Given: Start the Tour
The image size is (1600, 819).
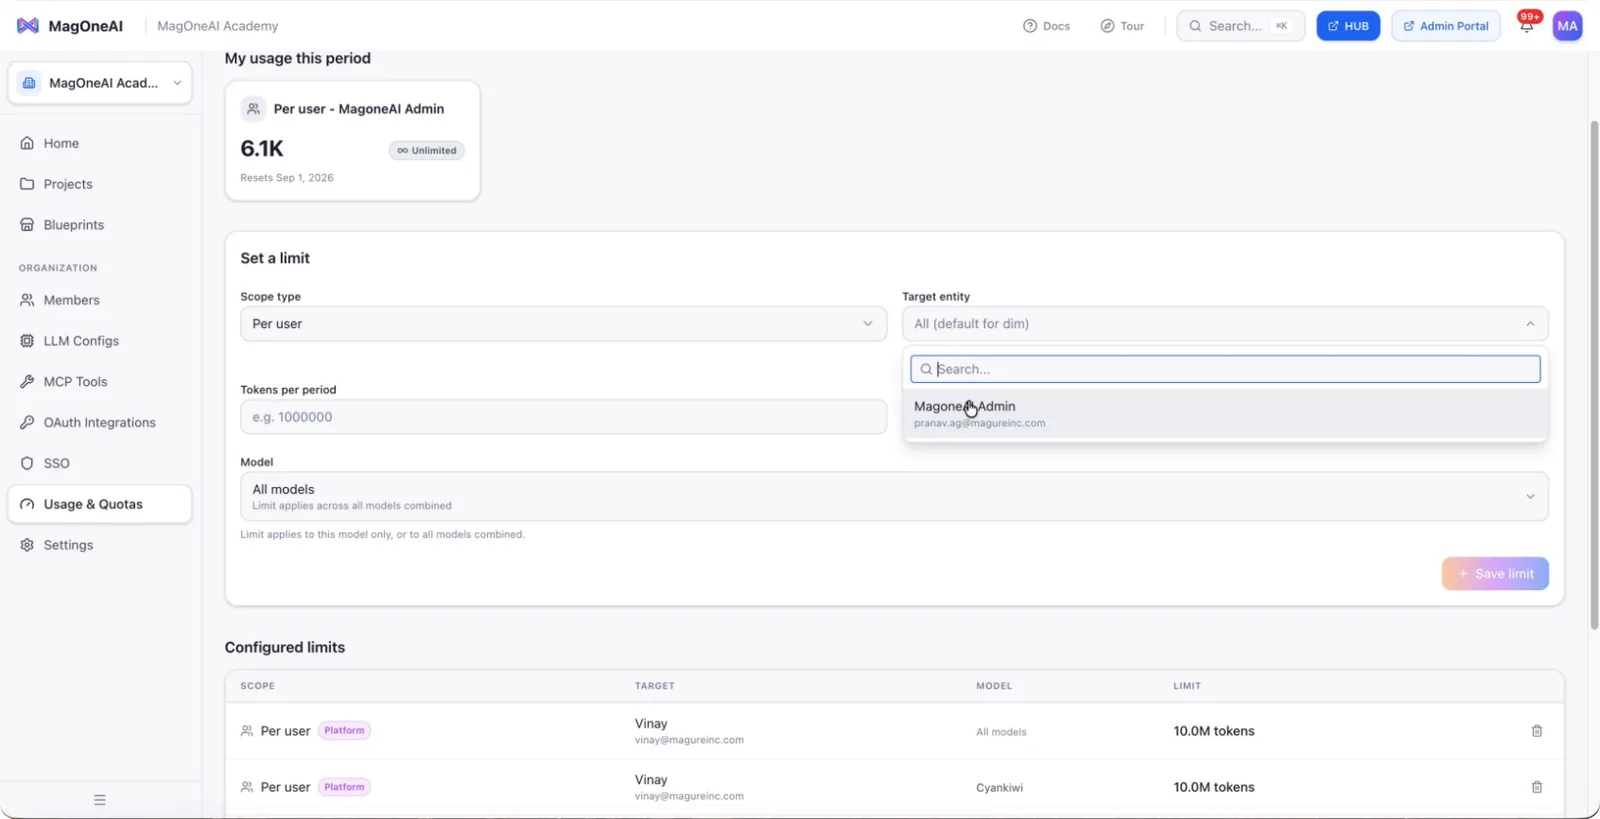Looking at the screenshot, I should pyautogui.click(x=1122, y=26).
